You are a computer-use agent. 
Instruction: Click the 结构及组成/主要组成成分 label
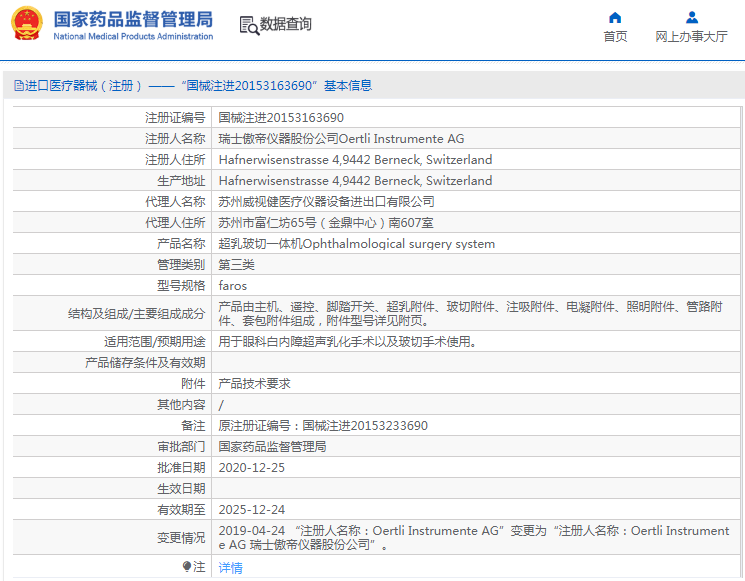[136, 314]
